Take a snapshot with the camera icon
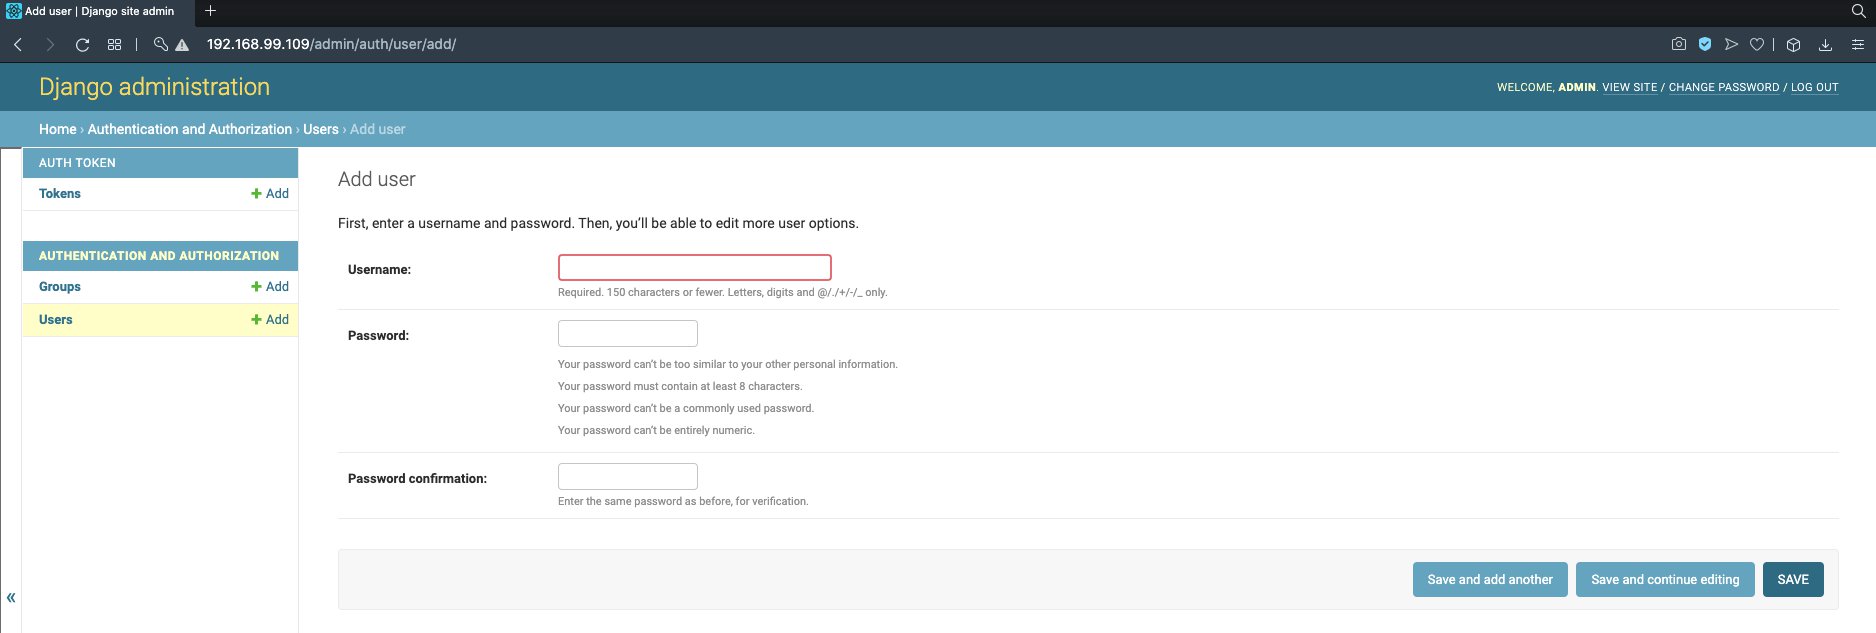 1679,44
